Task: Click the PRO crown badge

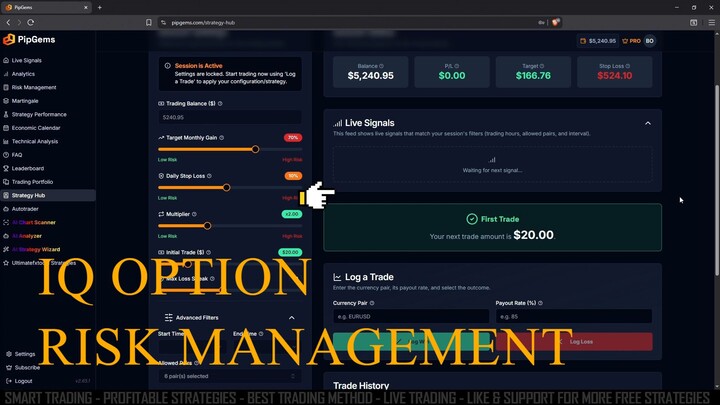Action: click(631, 41)
